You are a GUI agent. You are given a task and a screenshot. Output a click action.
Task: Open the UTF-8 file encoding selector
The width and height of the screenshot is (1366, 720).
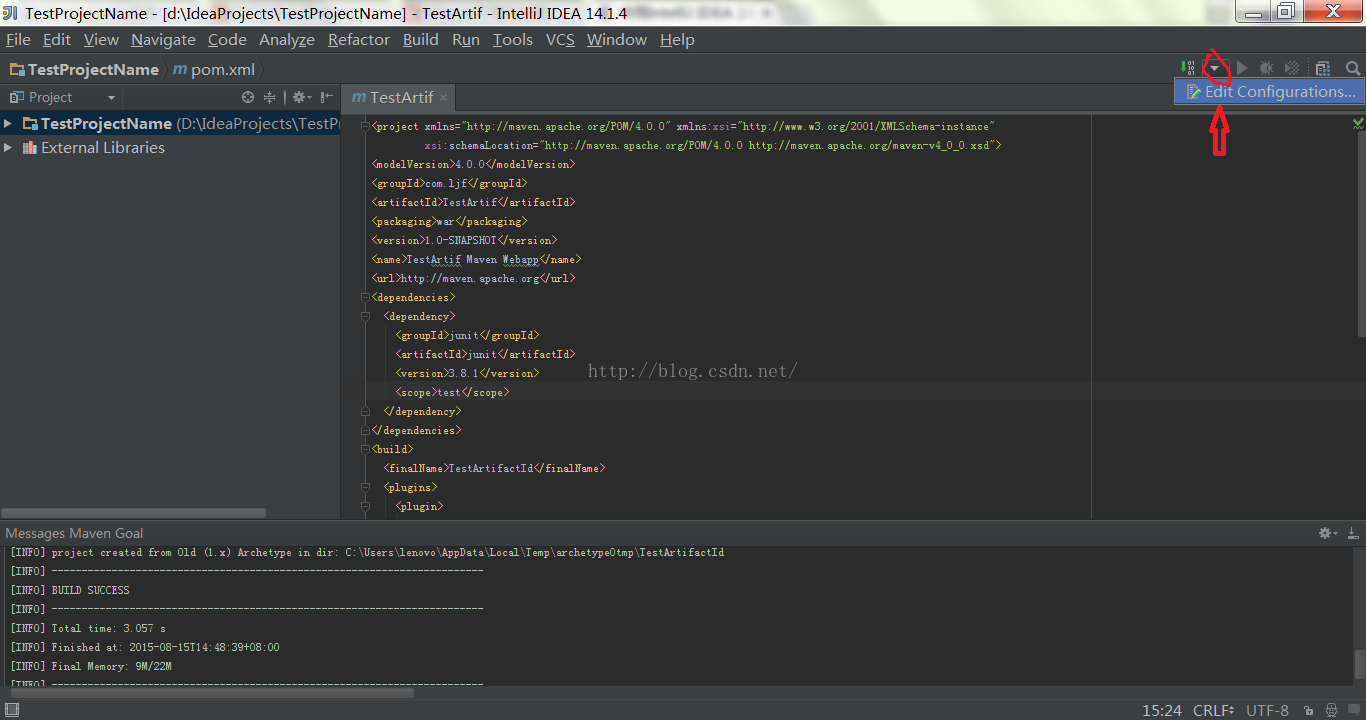pyautogui.click(x=1267, y=711)
